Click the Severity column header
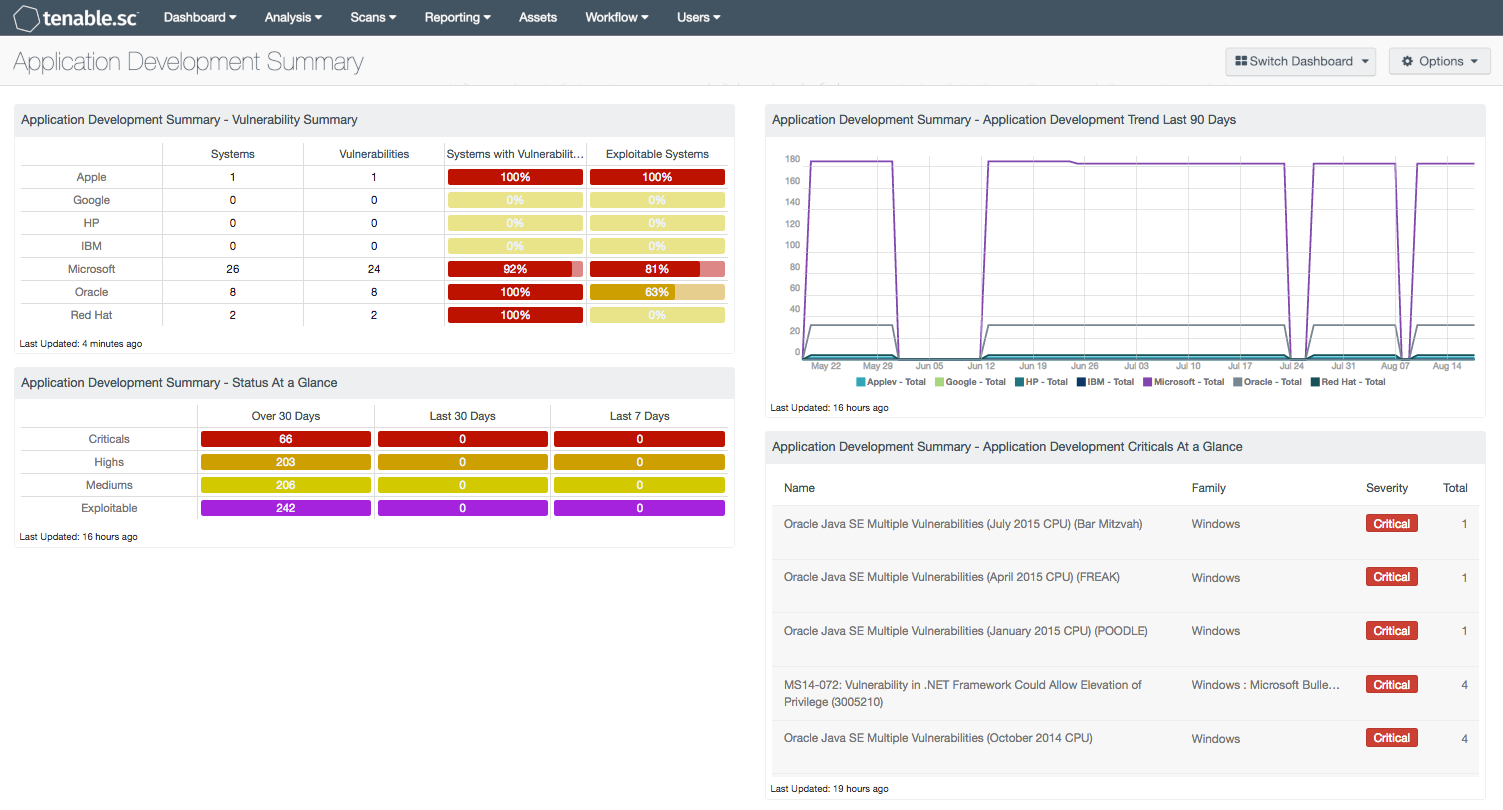The height and width of the screenshot is (810, 1503). coord(1387,488)
